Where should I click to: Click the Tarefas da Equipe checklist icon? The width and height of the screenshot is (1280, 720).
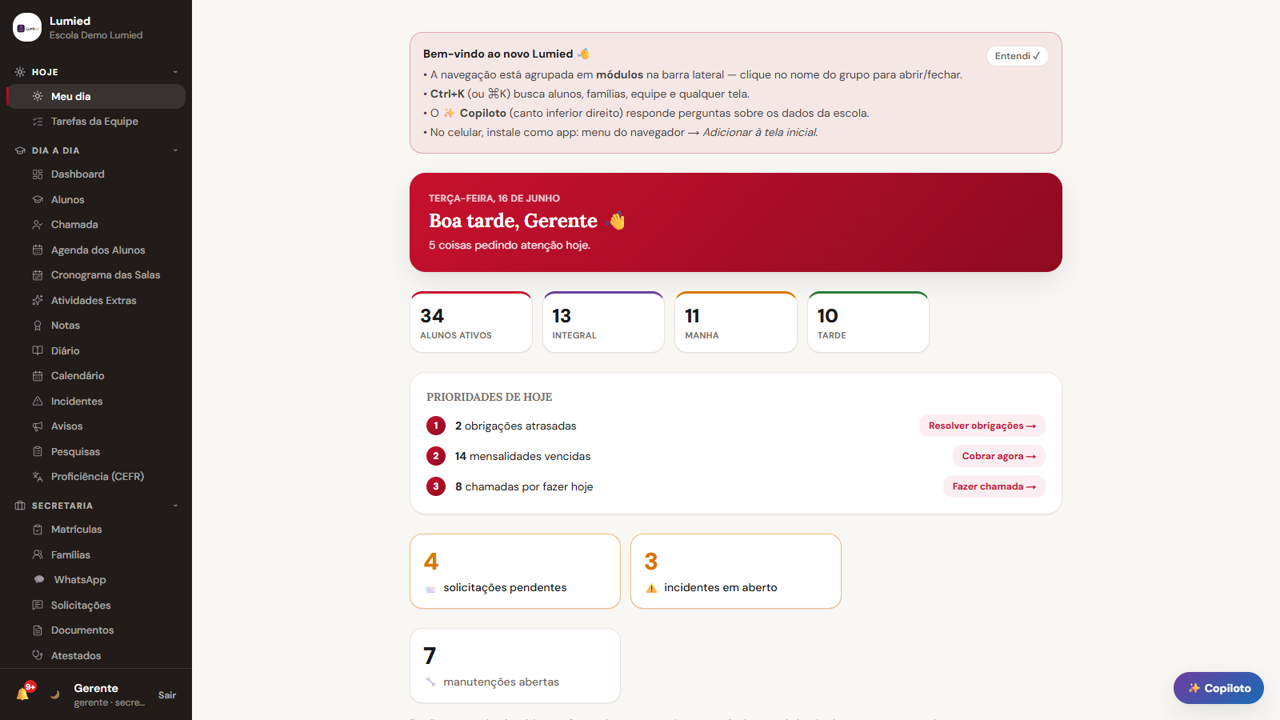coord(37,122)
